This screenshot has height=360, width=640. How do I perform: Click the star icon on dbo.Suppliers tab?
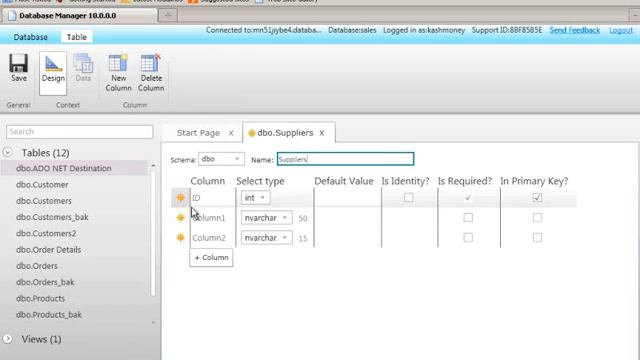[252, 133]
